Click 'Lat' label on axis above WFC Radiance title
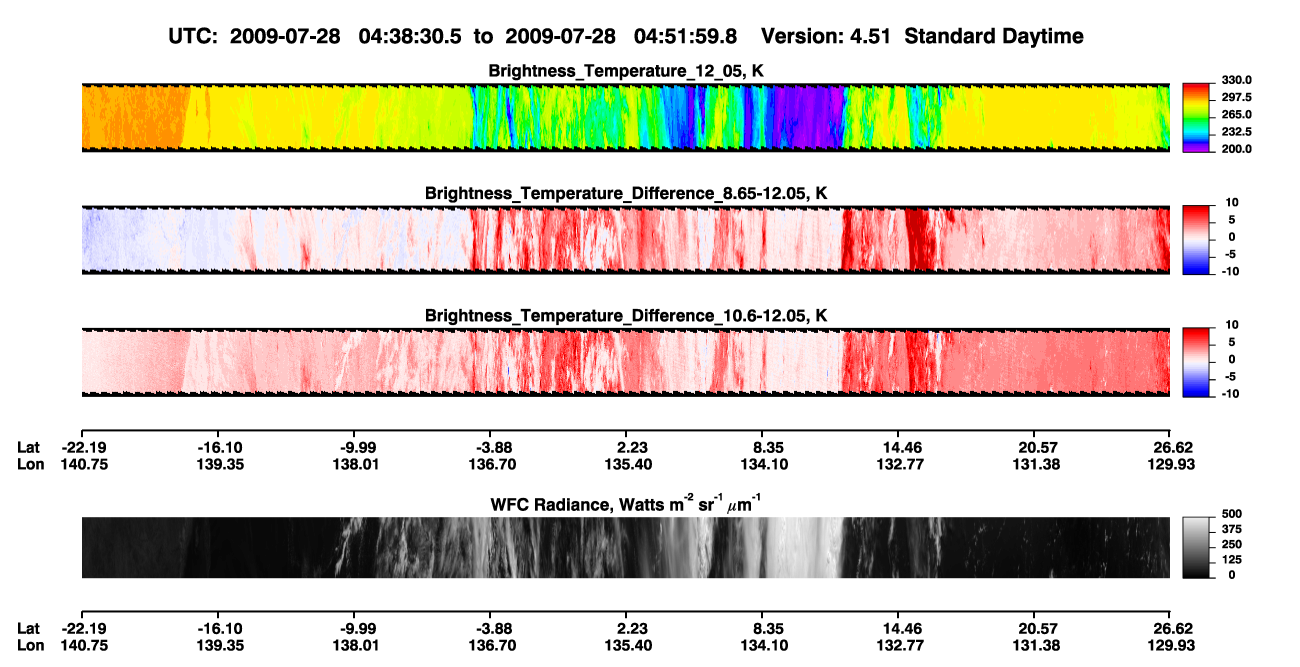The height and width of the screenshot is (667, 1300). [x=29, y=448]
